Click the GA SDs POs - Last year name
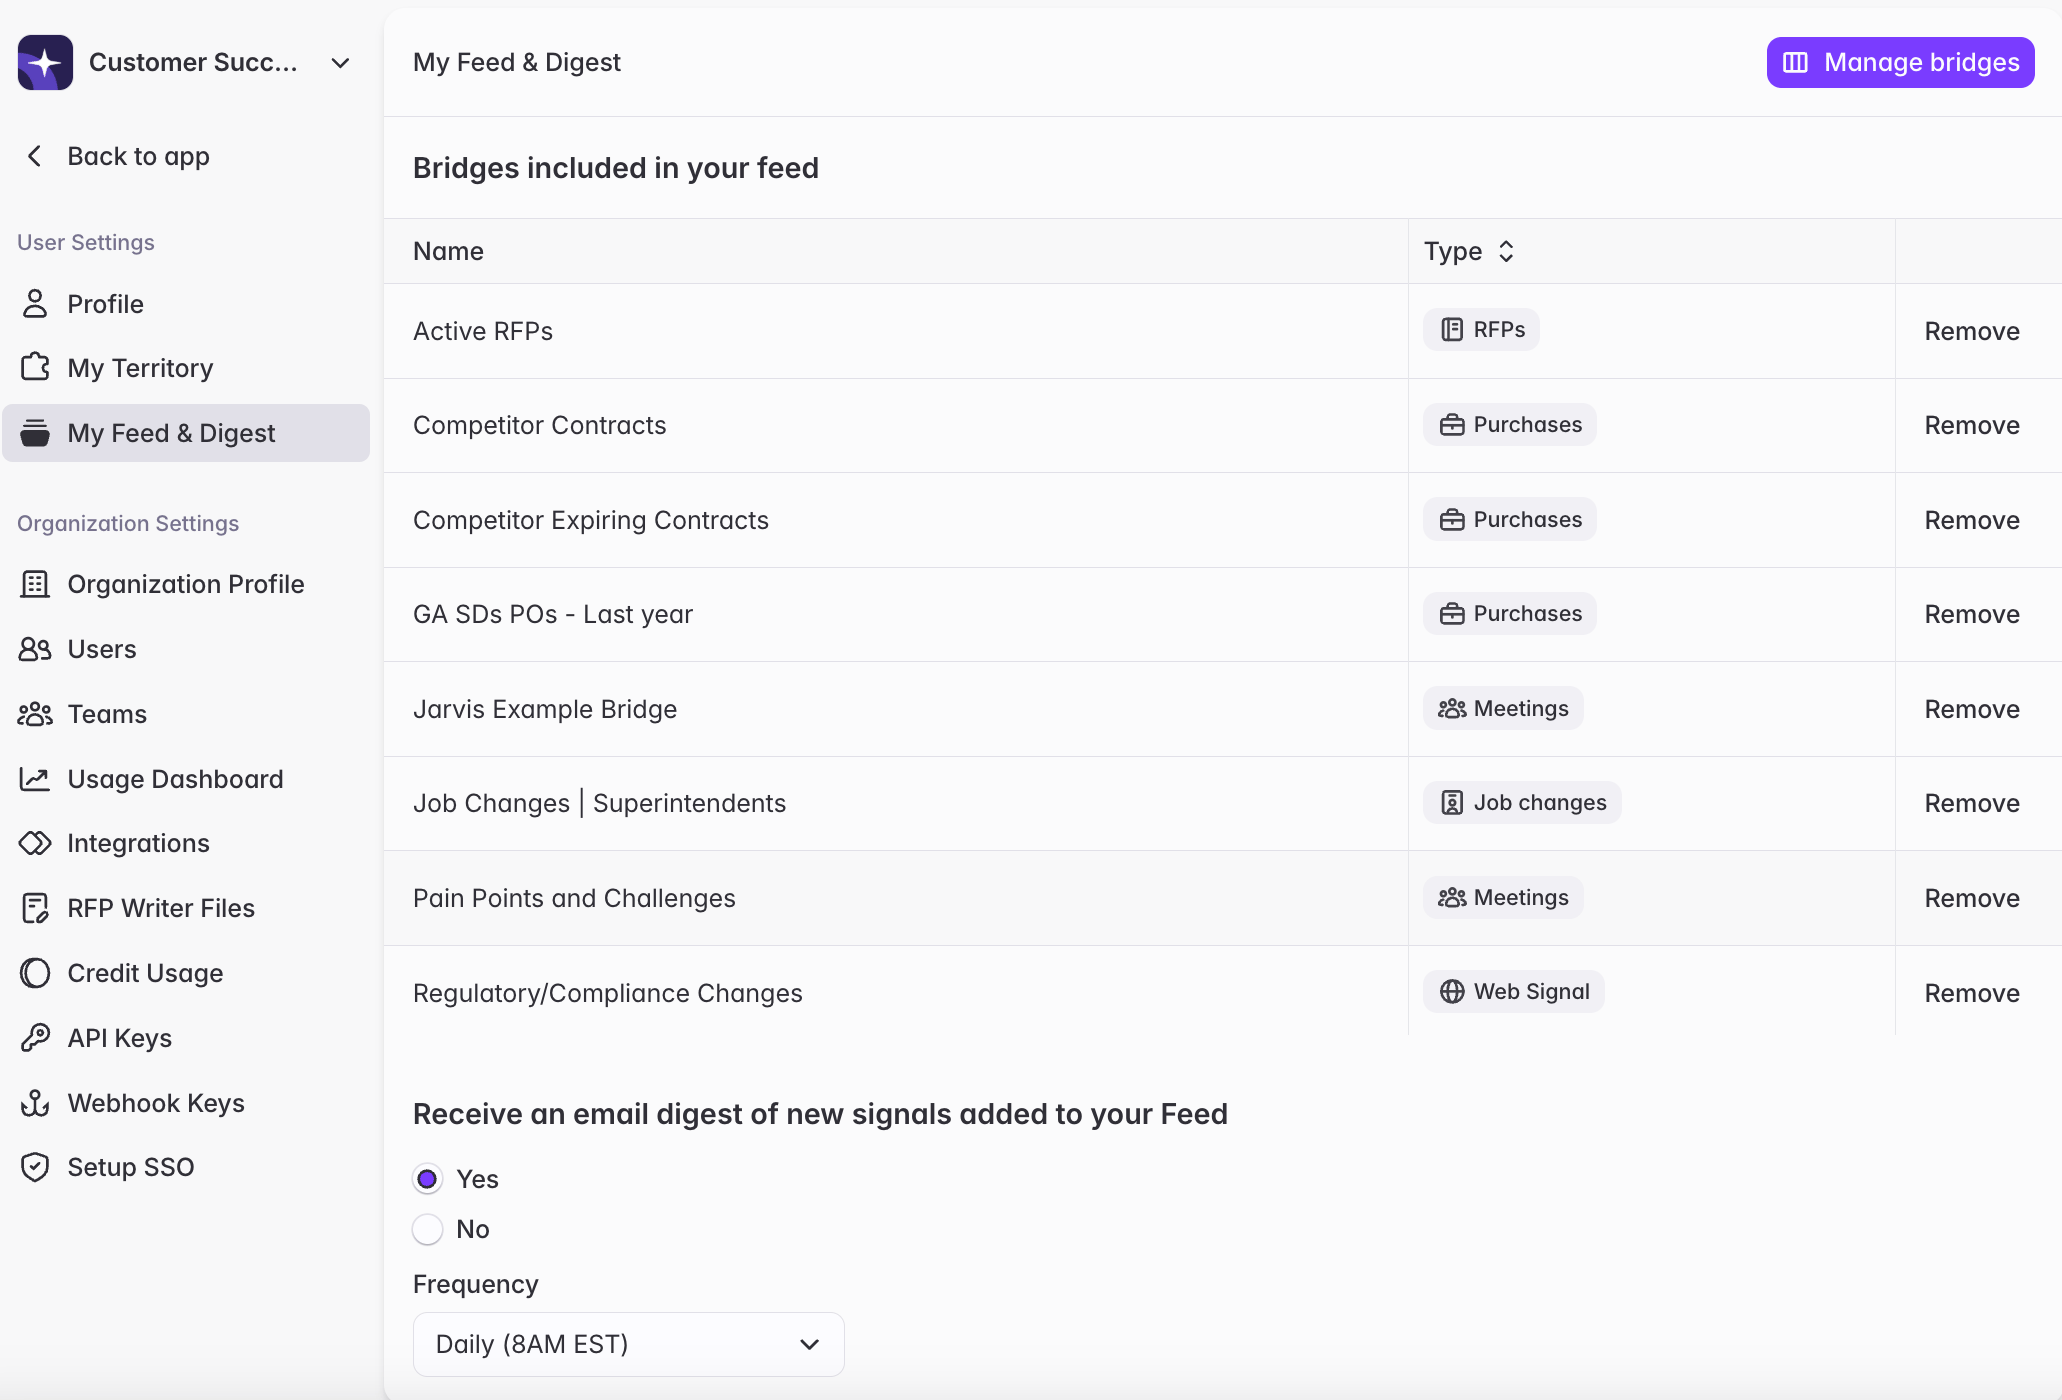The width and height of the screenshot is (2062, 1400). (553, 614)
